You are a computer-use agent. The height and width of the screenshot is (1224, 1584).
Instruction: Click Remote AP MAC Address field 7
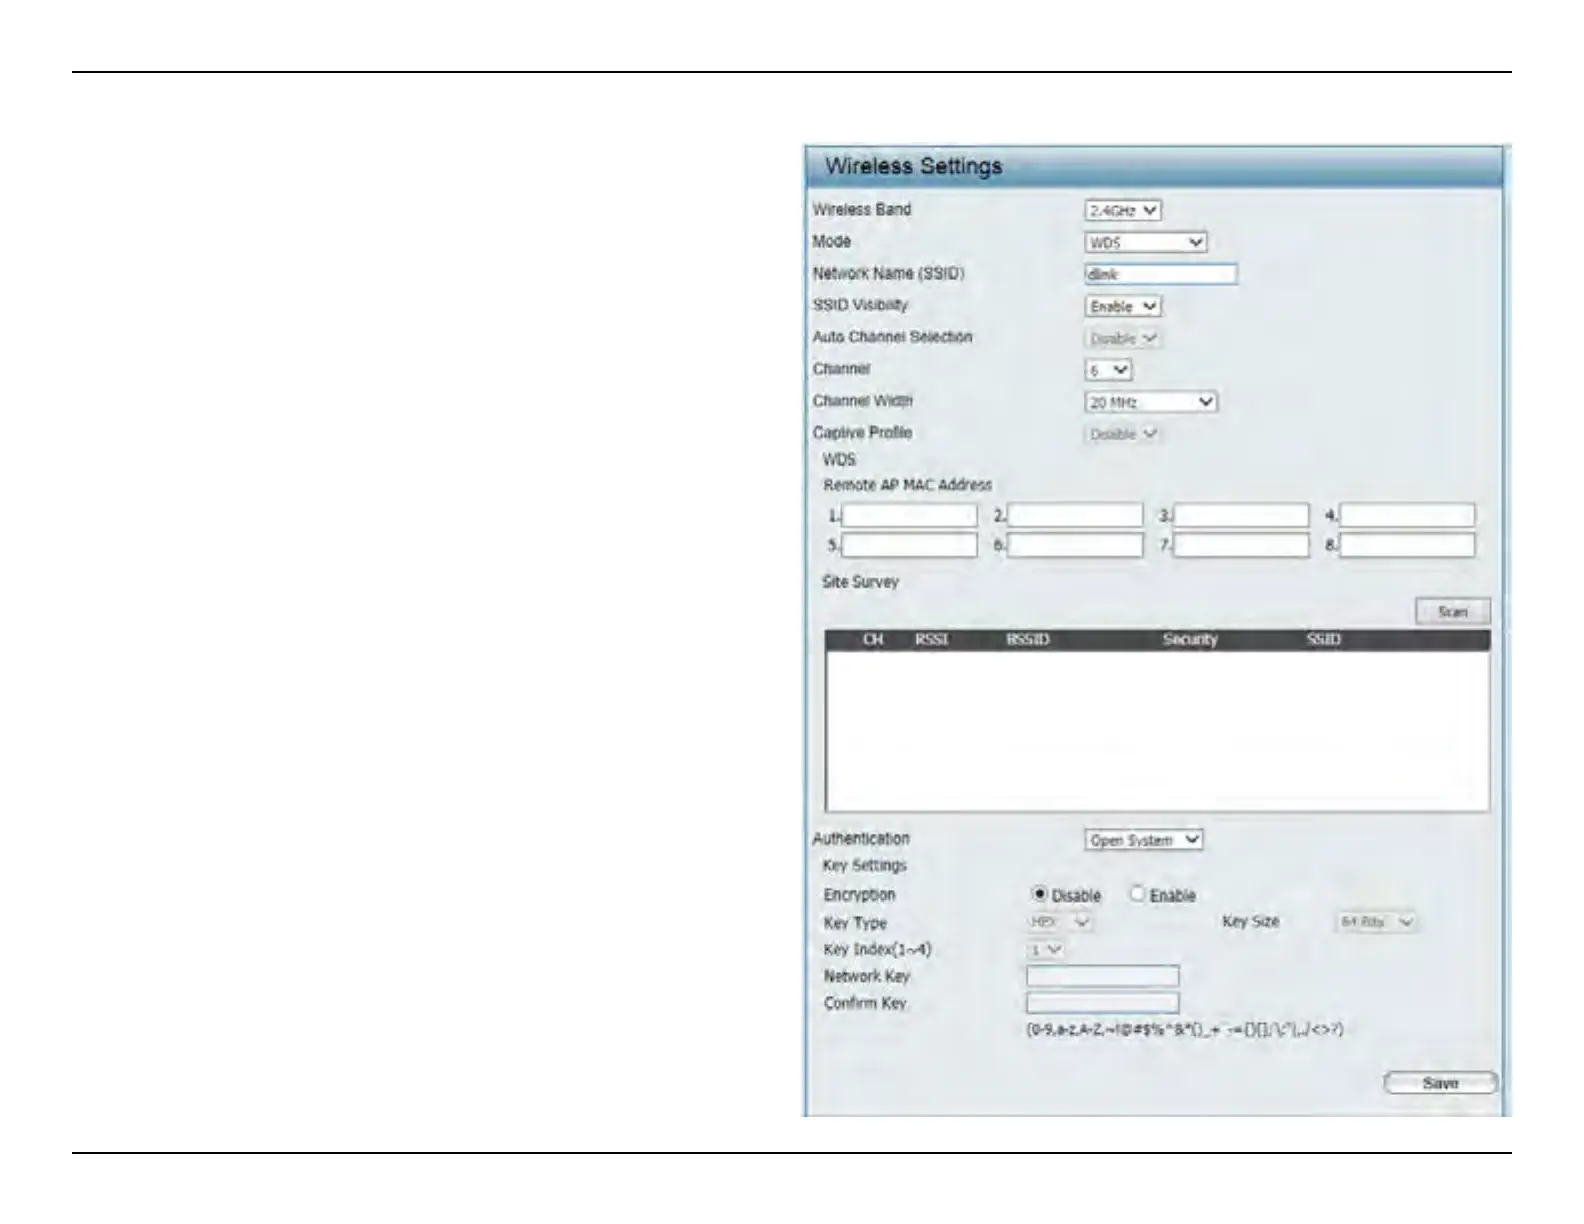[1241, 545]
